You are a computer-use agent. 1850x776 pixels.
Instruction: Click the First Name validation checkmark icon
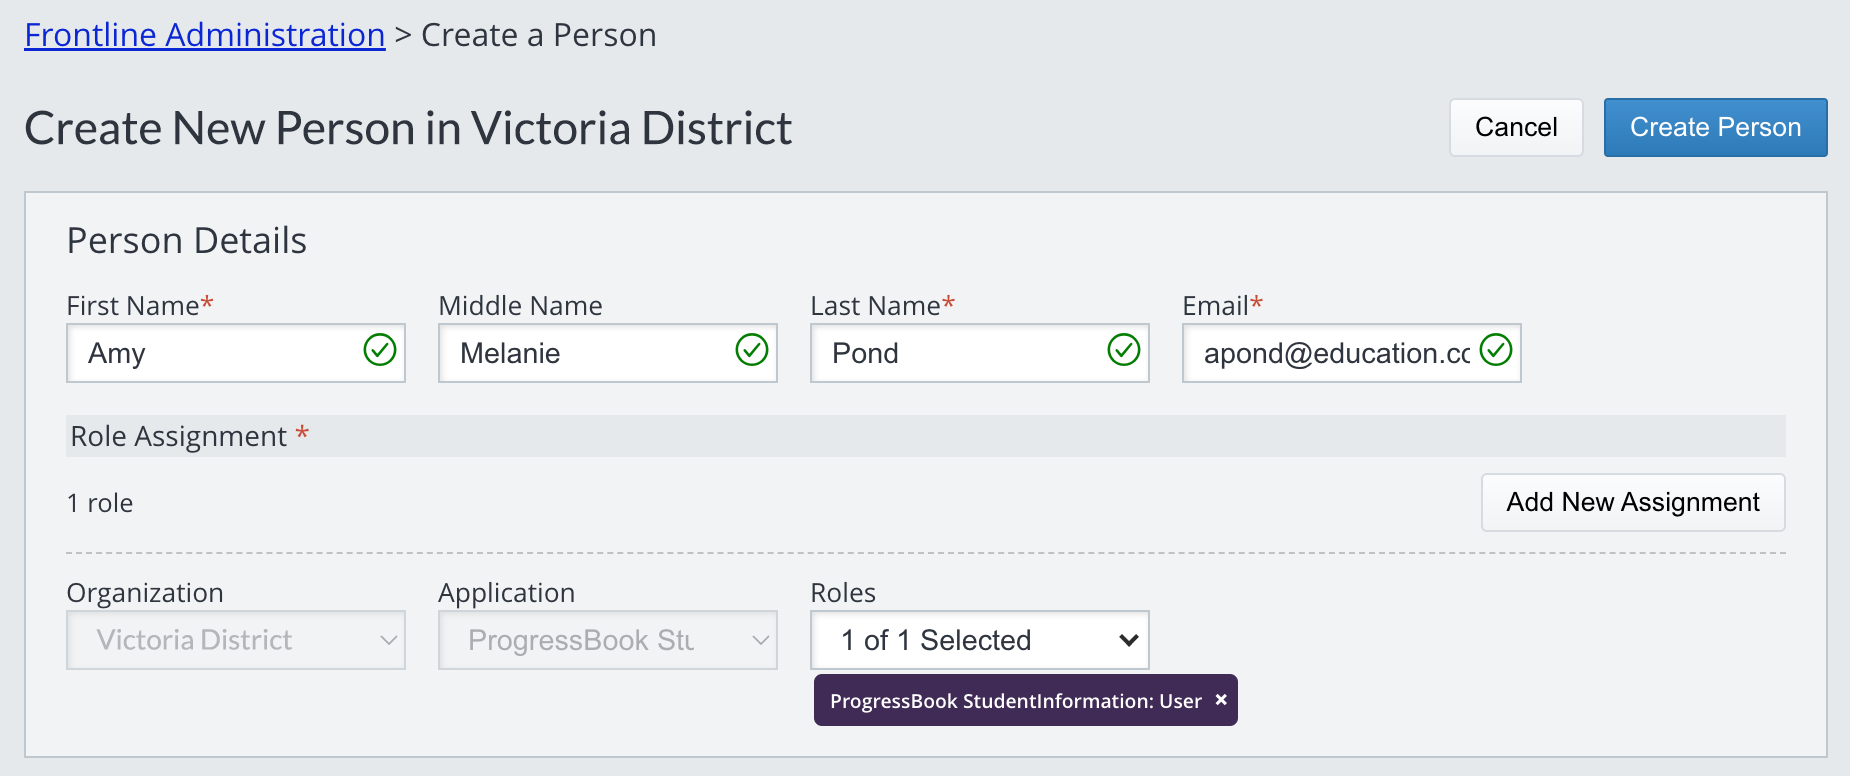click(380, 350)
